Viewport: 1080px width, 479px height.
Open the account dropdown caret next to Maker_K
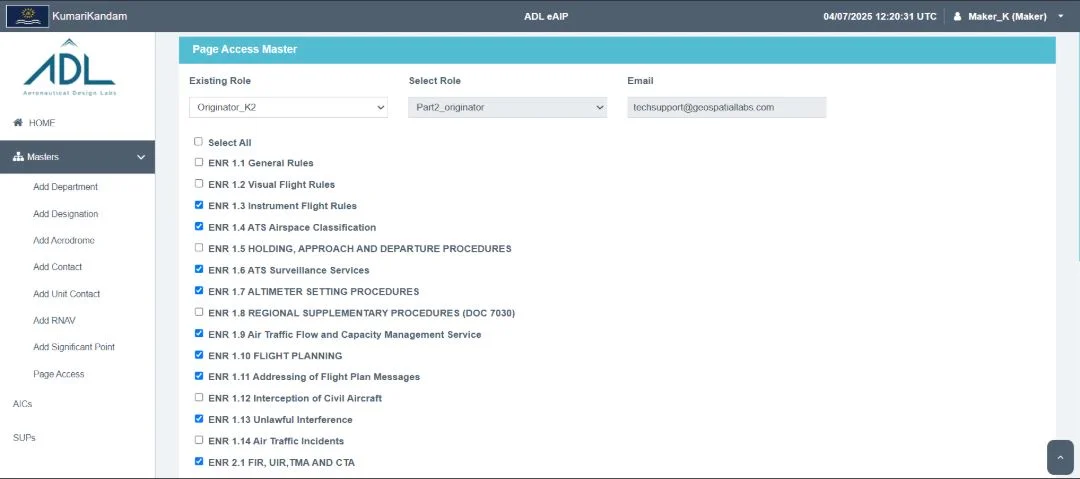[1061, 16]
